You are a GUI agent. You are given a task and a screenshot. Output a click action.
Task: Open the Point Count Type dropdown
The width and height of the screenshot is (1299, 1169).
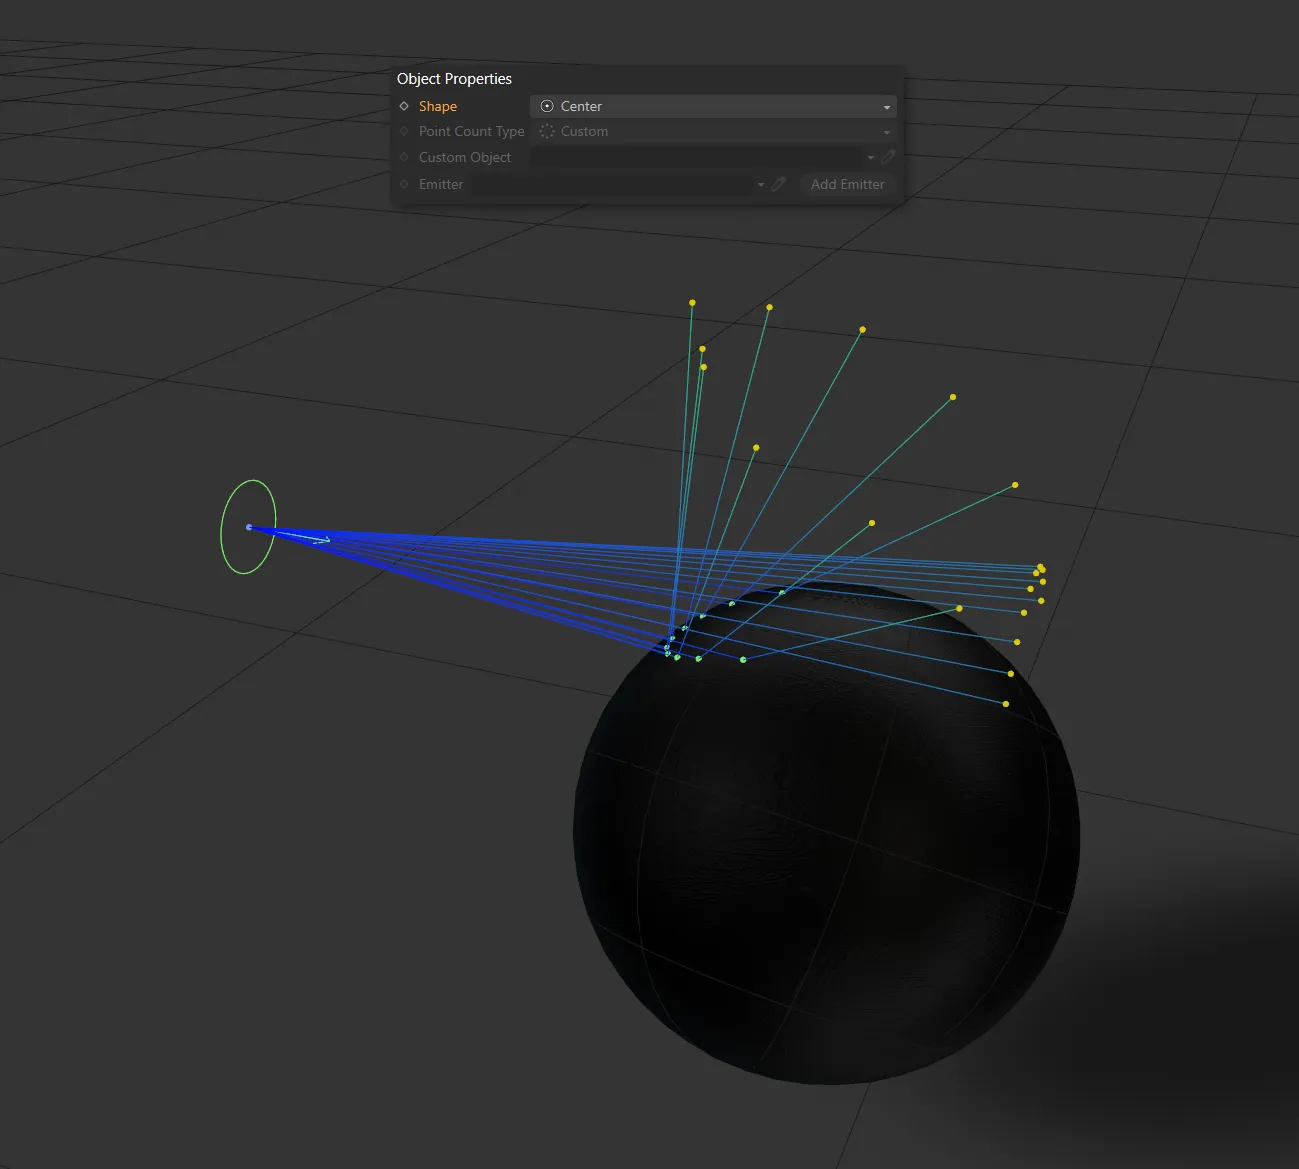886,131
